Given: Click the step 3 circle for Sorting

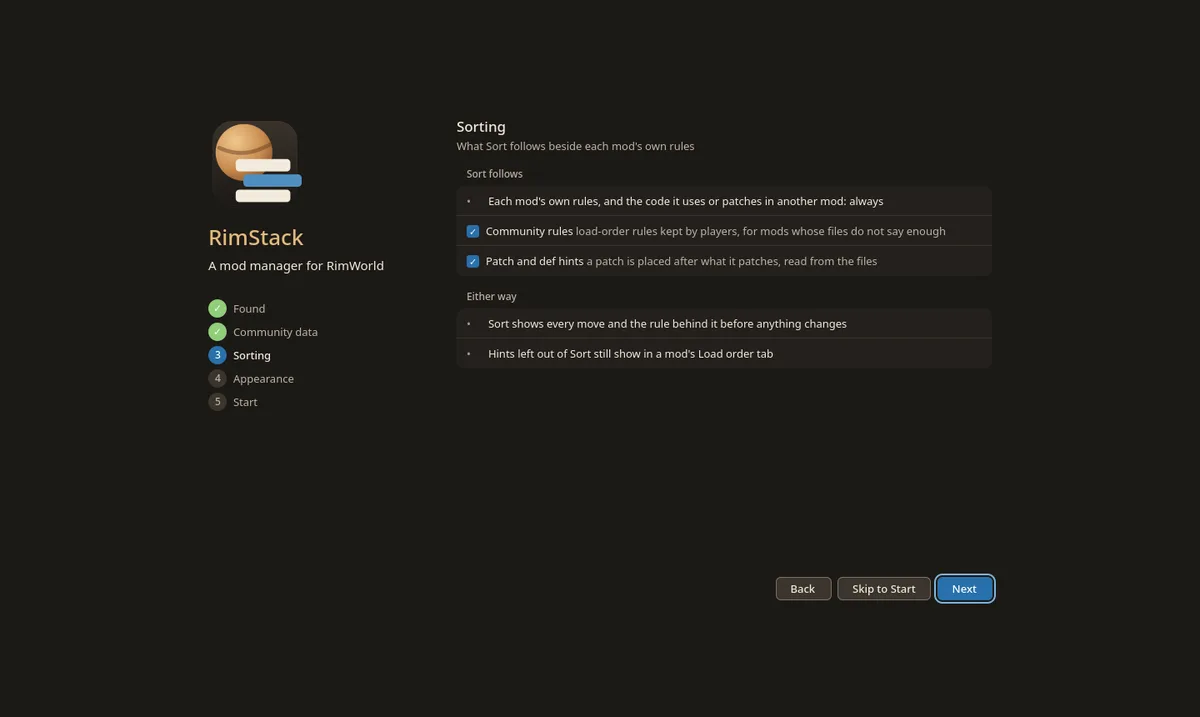Looking at the screenshot, I should pyautogui.click(x=217, y=355).
